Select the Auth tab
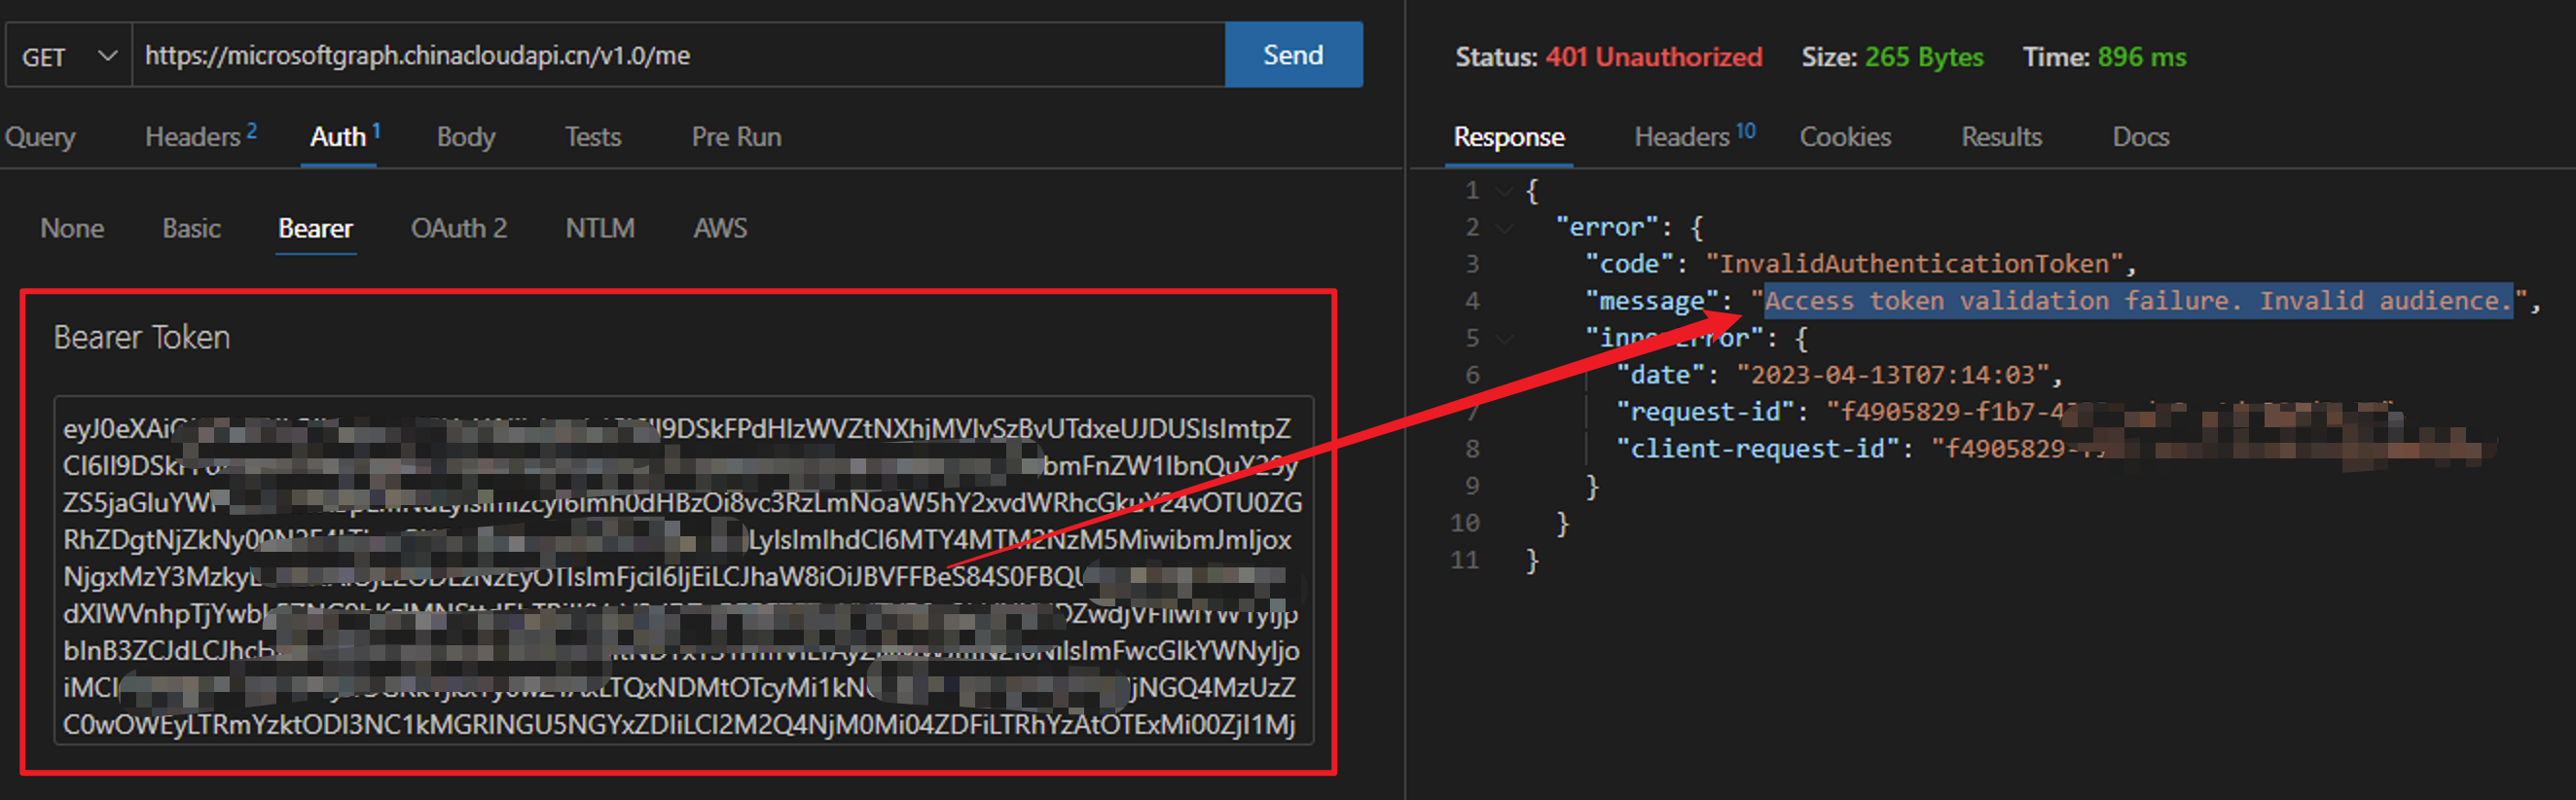 click(339, 137)
